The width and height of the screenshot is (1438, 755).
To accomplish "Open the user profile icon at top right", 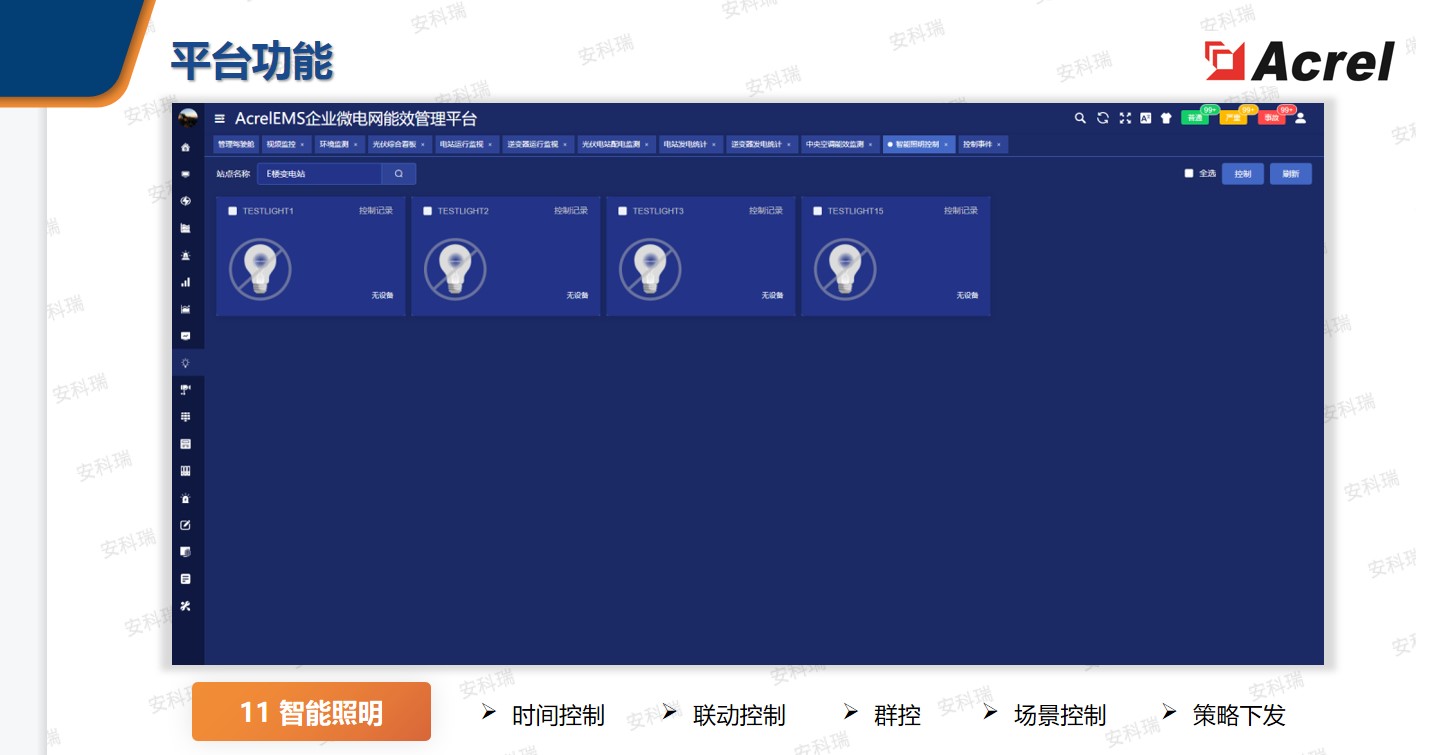I will [1300, 118].
